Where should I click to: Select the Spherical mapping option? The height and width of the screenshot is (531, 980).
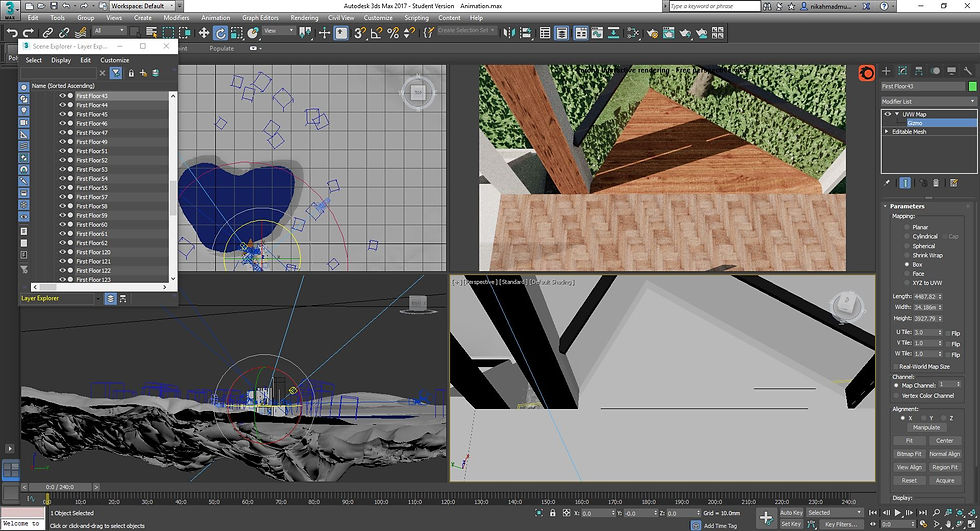point(907,246)
